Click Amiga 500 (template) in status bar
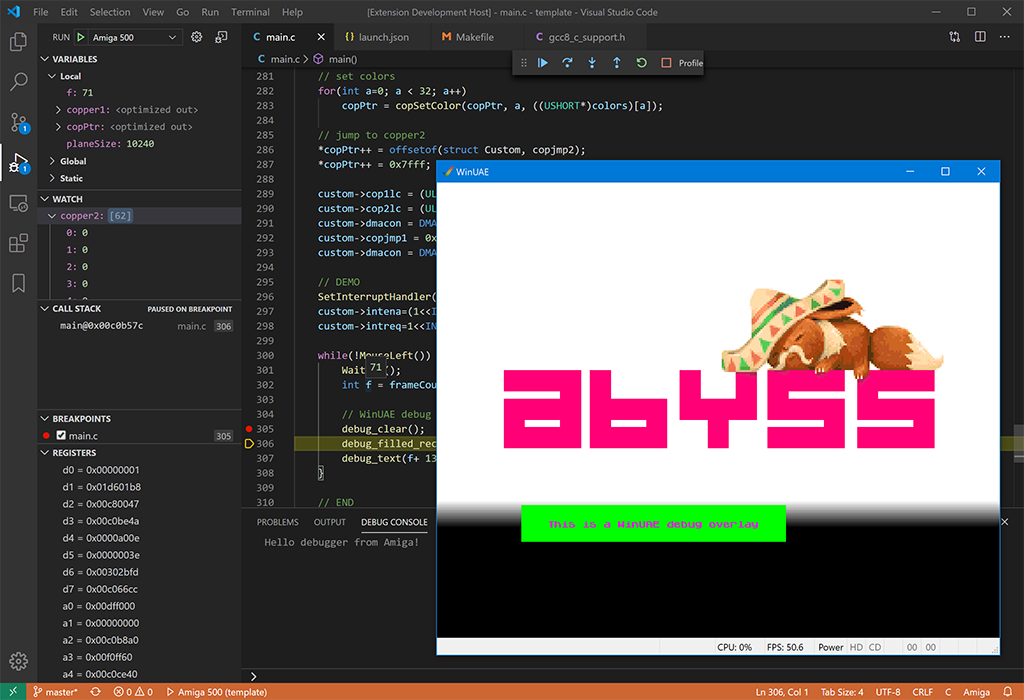The width and height of the screenshot is (1024, 700). click(x=216, y=692)
